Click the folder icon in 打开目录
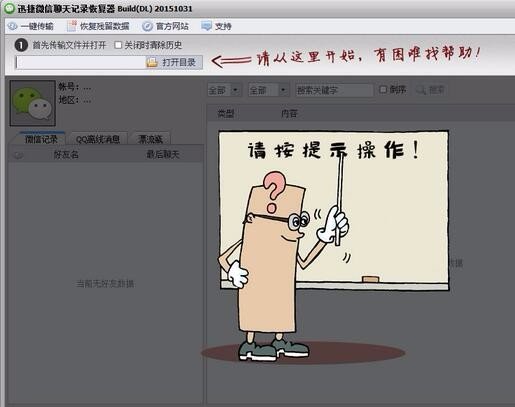515x407 pixels. pyautogui.click(x=152, y=62)
